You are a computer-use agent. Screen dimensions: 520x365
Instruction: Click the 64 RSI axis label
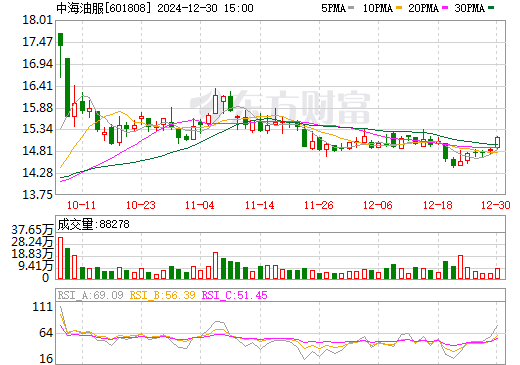46,333
